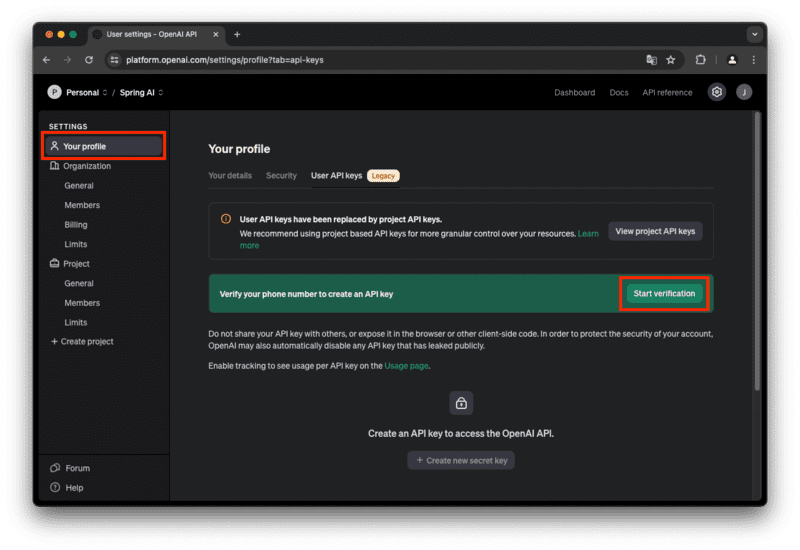The height and width of the screenshot is (550, 800).
Task: Open the browser extensions puzzle icon
Action: pos(700,60)
